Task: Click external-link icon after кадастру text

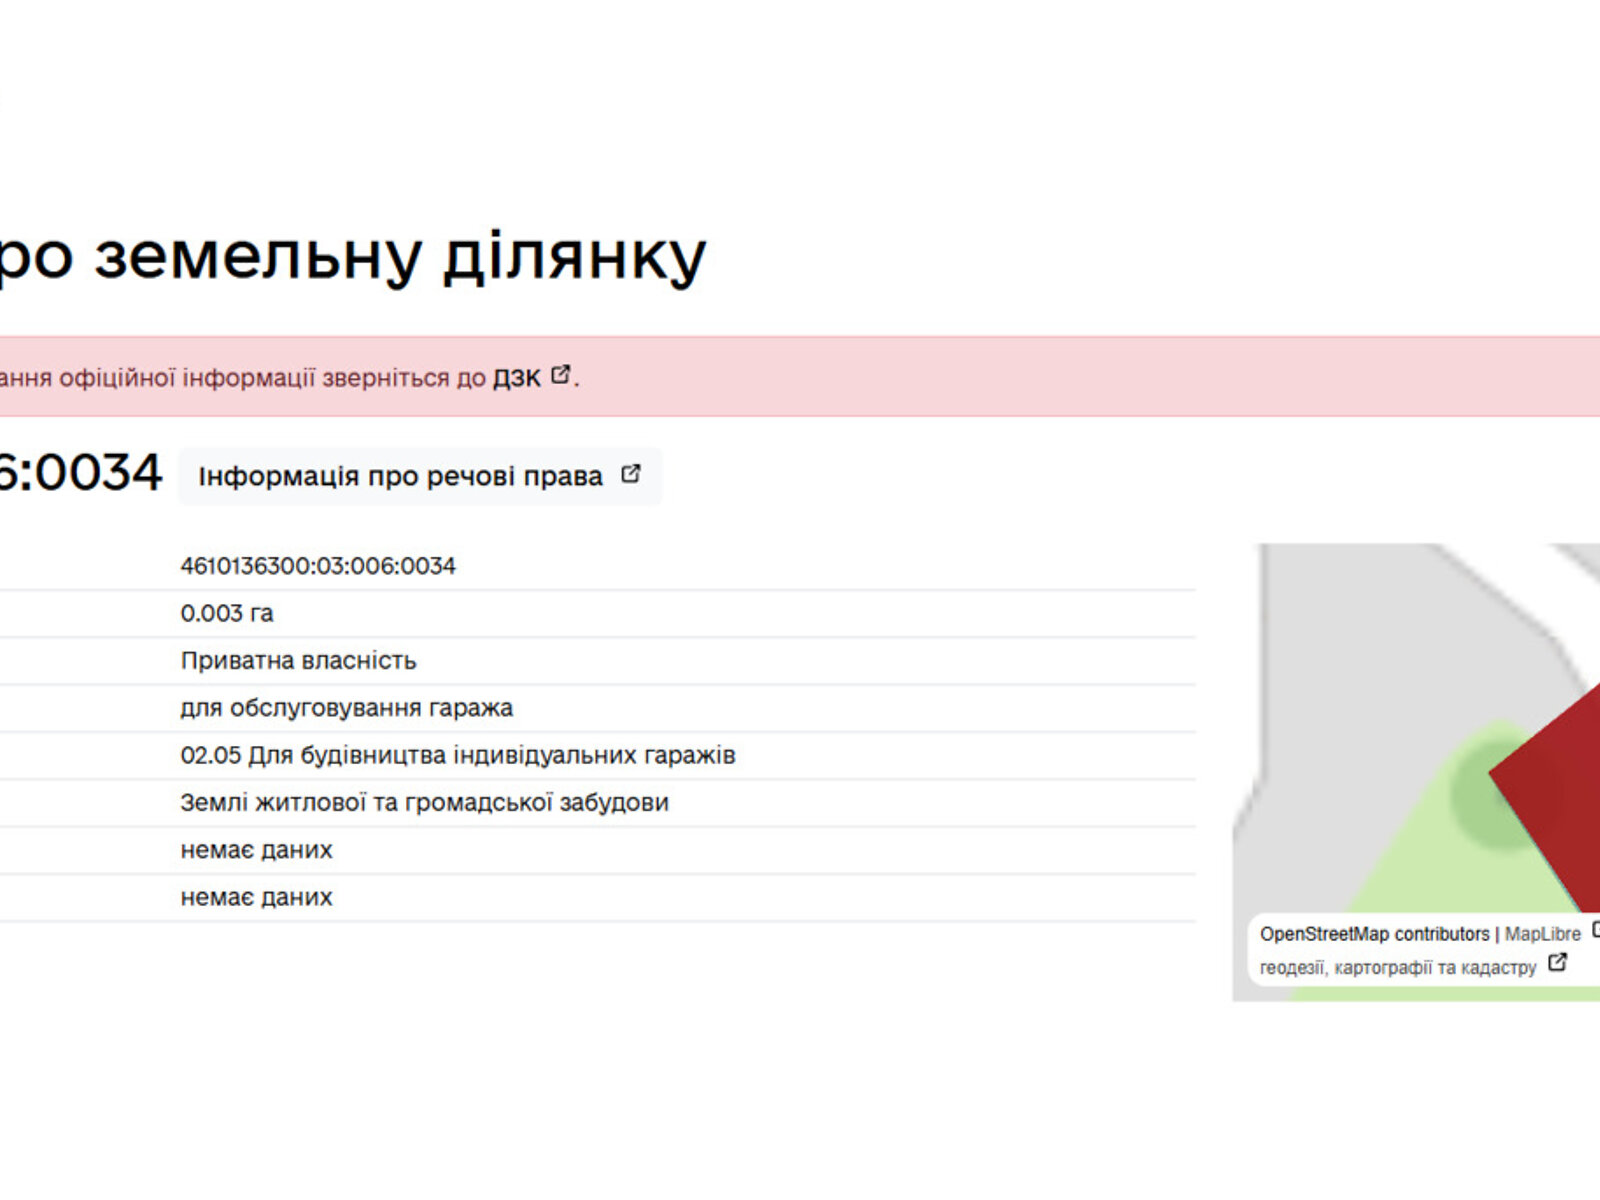Action: [x=1557, y=964]
